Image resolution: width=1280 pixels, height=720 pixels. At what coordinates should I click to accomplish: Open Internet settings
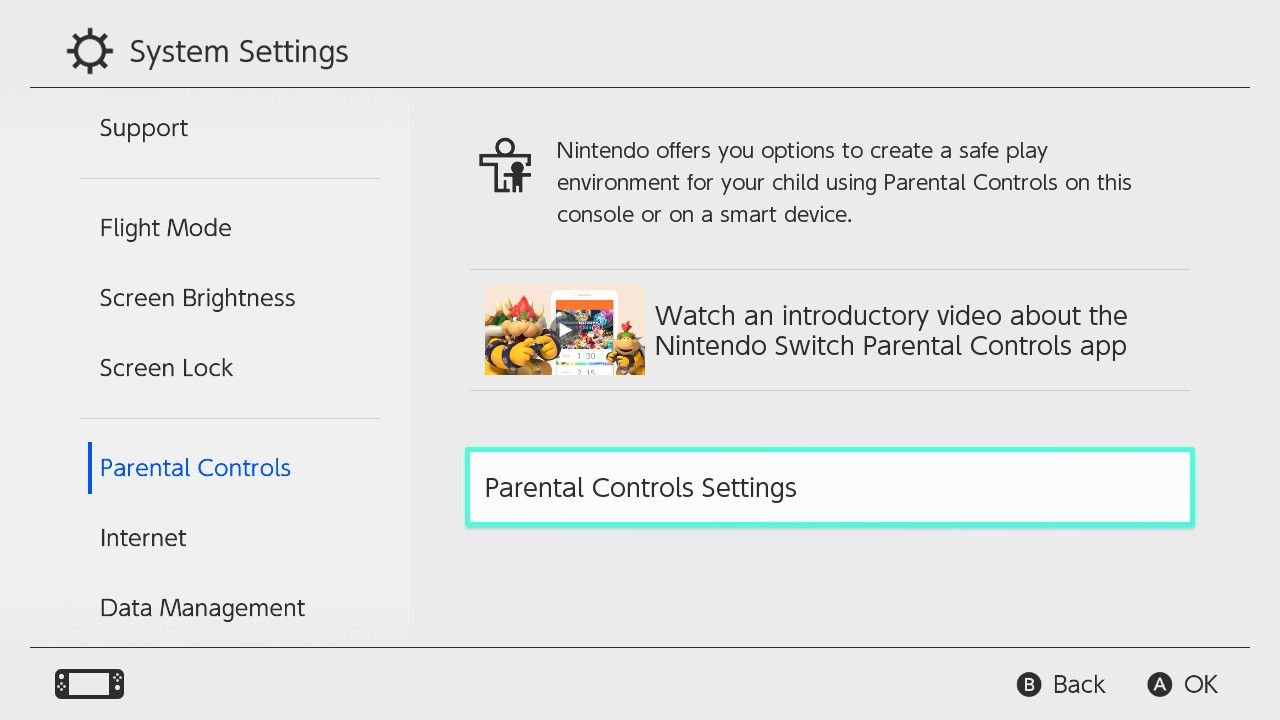pyautogui.click(x=144, y=538)
